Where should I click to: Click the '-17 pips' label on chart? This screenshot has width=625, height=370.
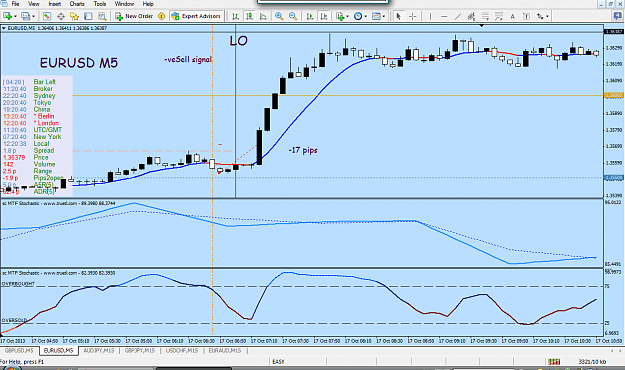[303, 150]
